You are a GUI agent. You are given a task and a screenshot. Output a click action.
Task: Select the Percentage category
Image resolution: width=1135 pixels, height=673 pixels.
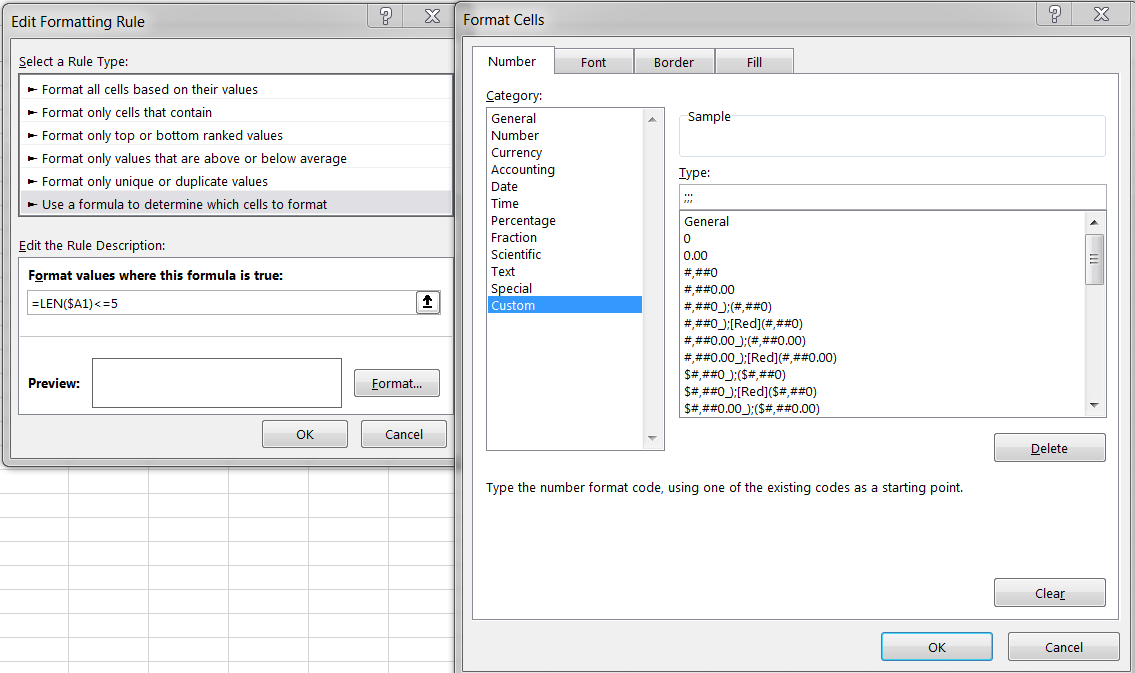click(x=565, y=221)
